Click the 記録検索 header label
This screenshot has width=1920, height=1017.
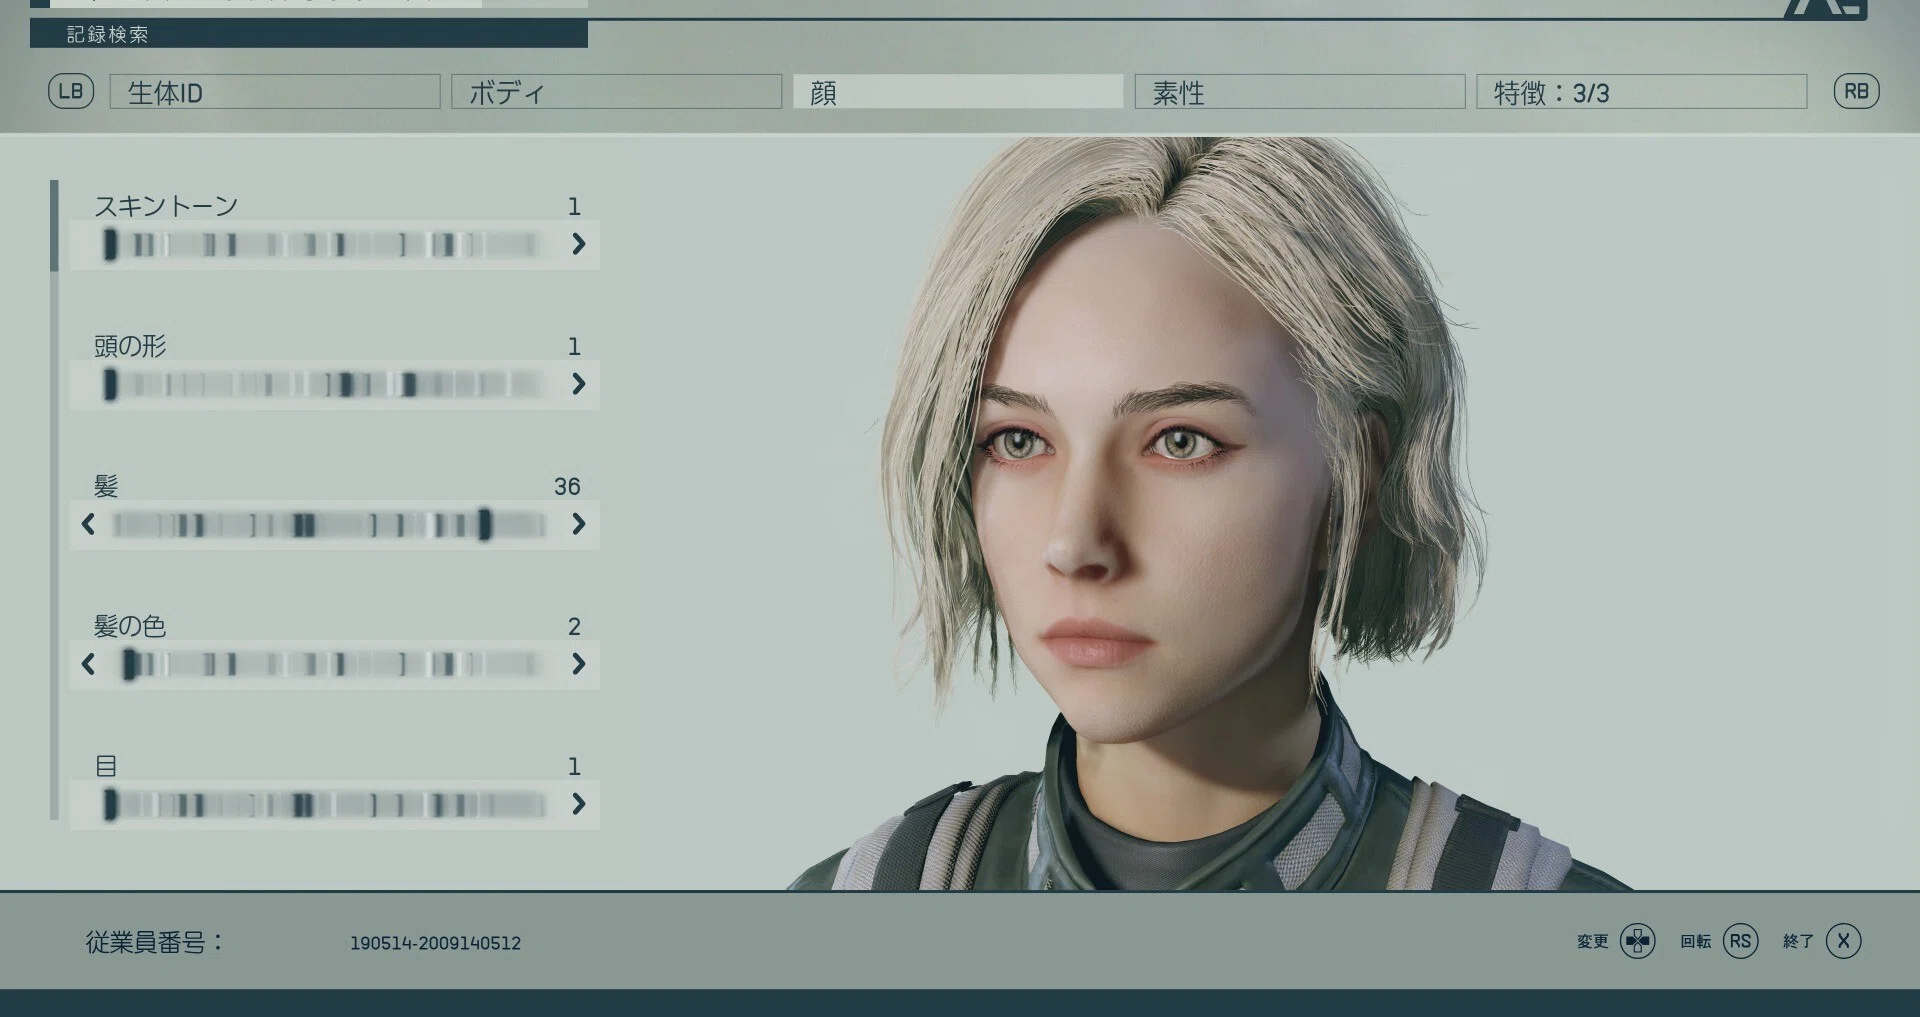(x=107, y=35)
